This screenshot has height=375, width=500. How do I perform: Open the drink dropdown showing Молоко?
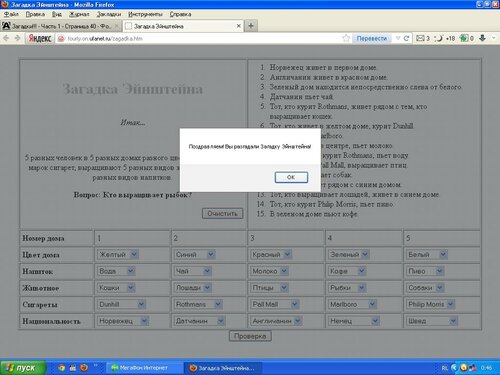[x=270, y=271]
